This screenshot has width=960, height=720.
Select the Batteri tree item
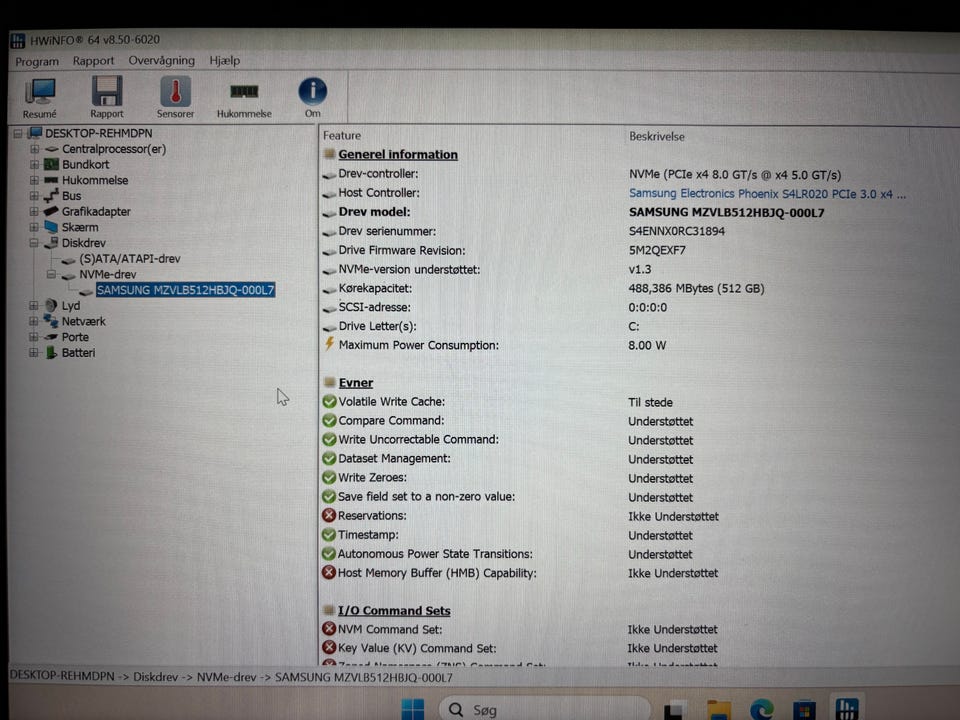point(78,353)
